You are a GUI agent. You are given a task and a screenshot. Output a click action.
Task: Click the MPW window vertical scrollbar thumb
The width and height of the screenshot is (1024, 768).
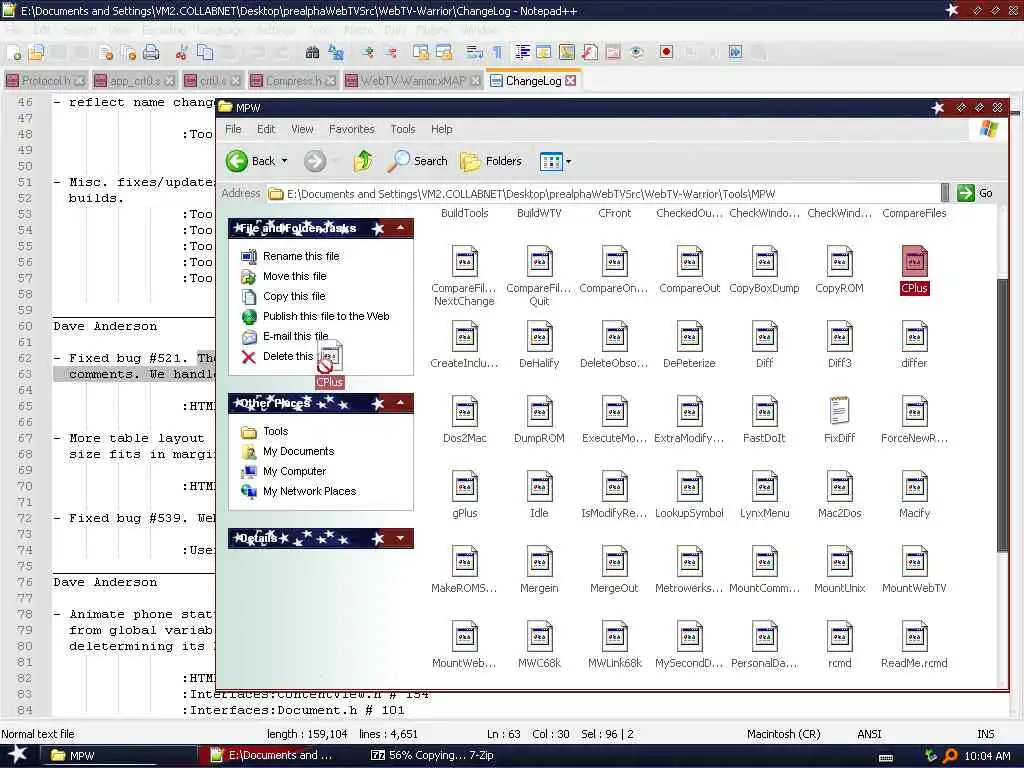1002,416
